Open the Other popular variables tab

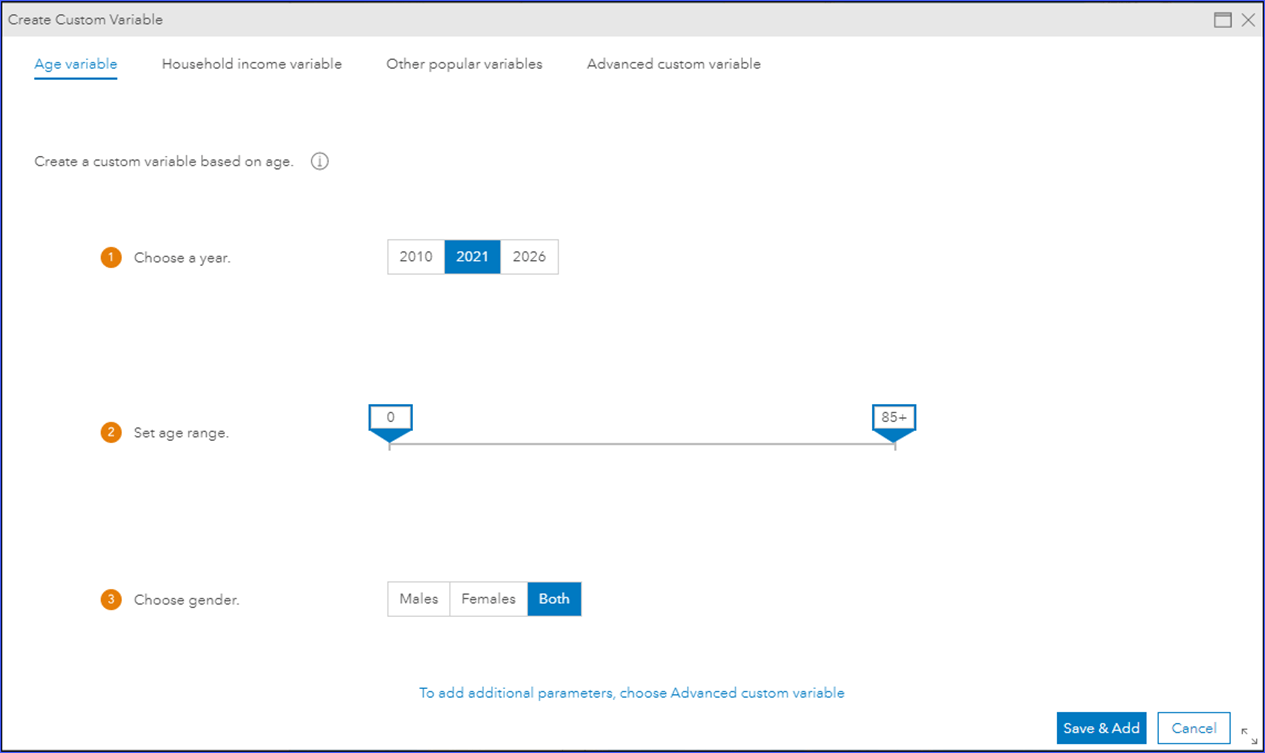tap(464, 63)
